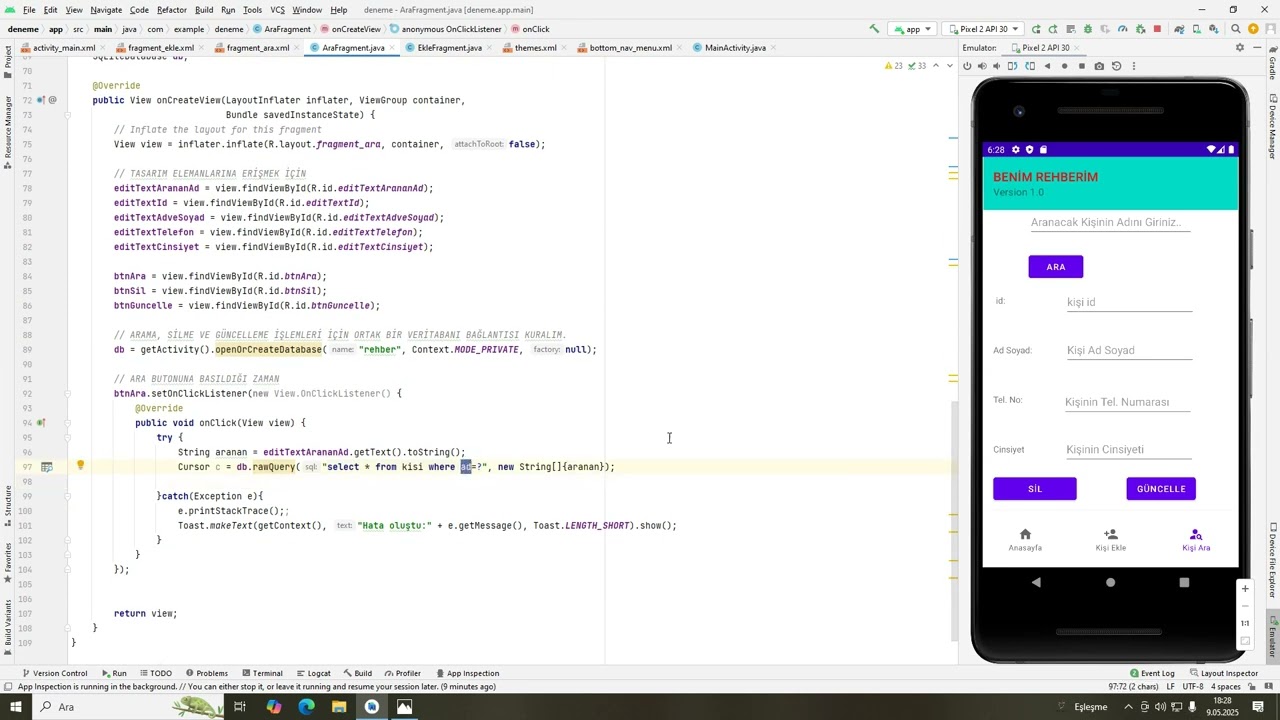Open the emulator Snapshots icon
1280x720 pixels.
(1117, 66)
